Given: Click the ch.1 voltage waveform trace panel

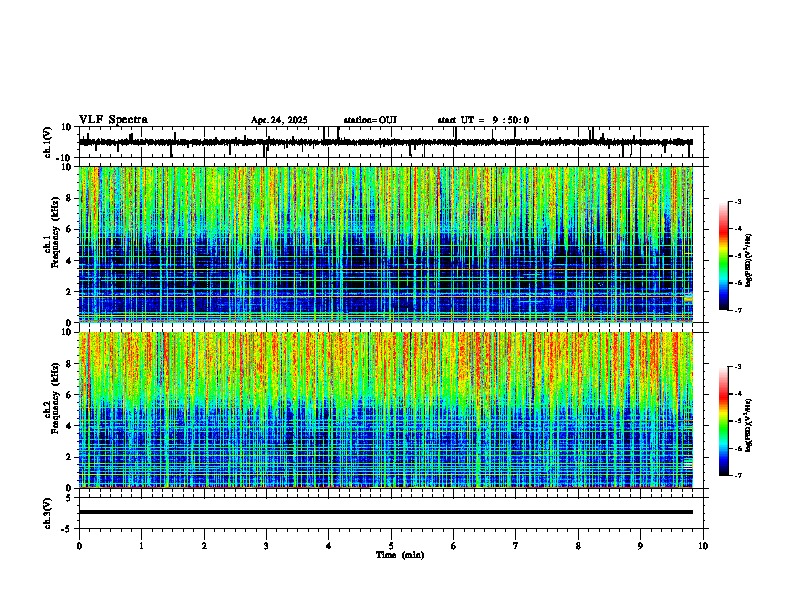Looking at the screenshot, I should tap(391, 142).
